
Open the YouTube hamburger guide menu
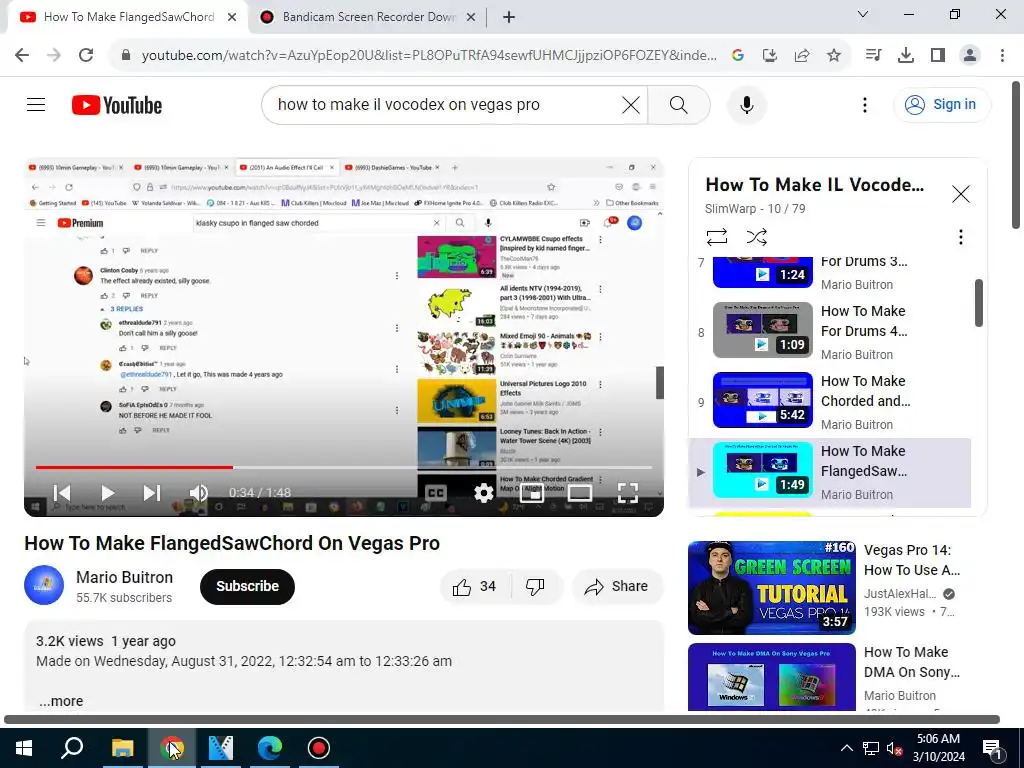[x=36, y=104]
